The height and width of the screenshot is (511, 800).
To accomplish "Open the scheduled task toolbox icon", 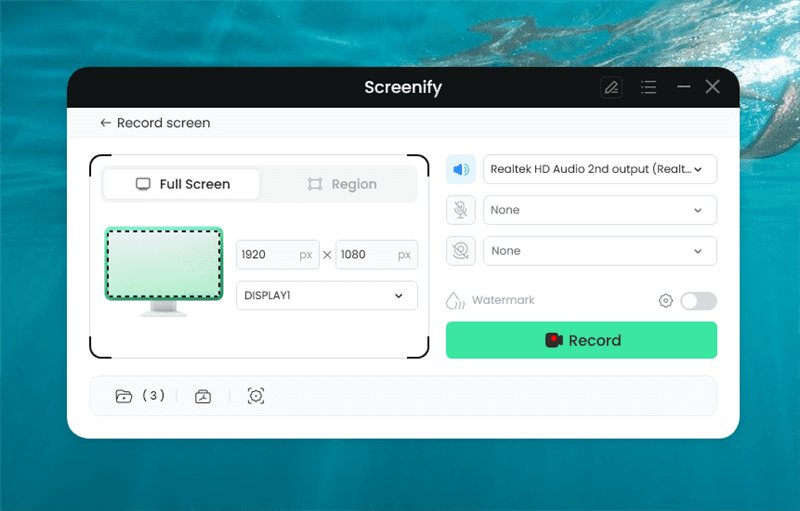I will 203,396.
